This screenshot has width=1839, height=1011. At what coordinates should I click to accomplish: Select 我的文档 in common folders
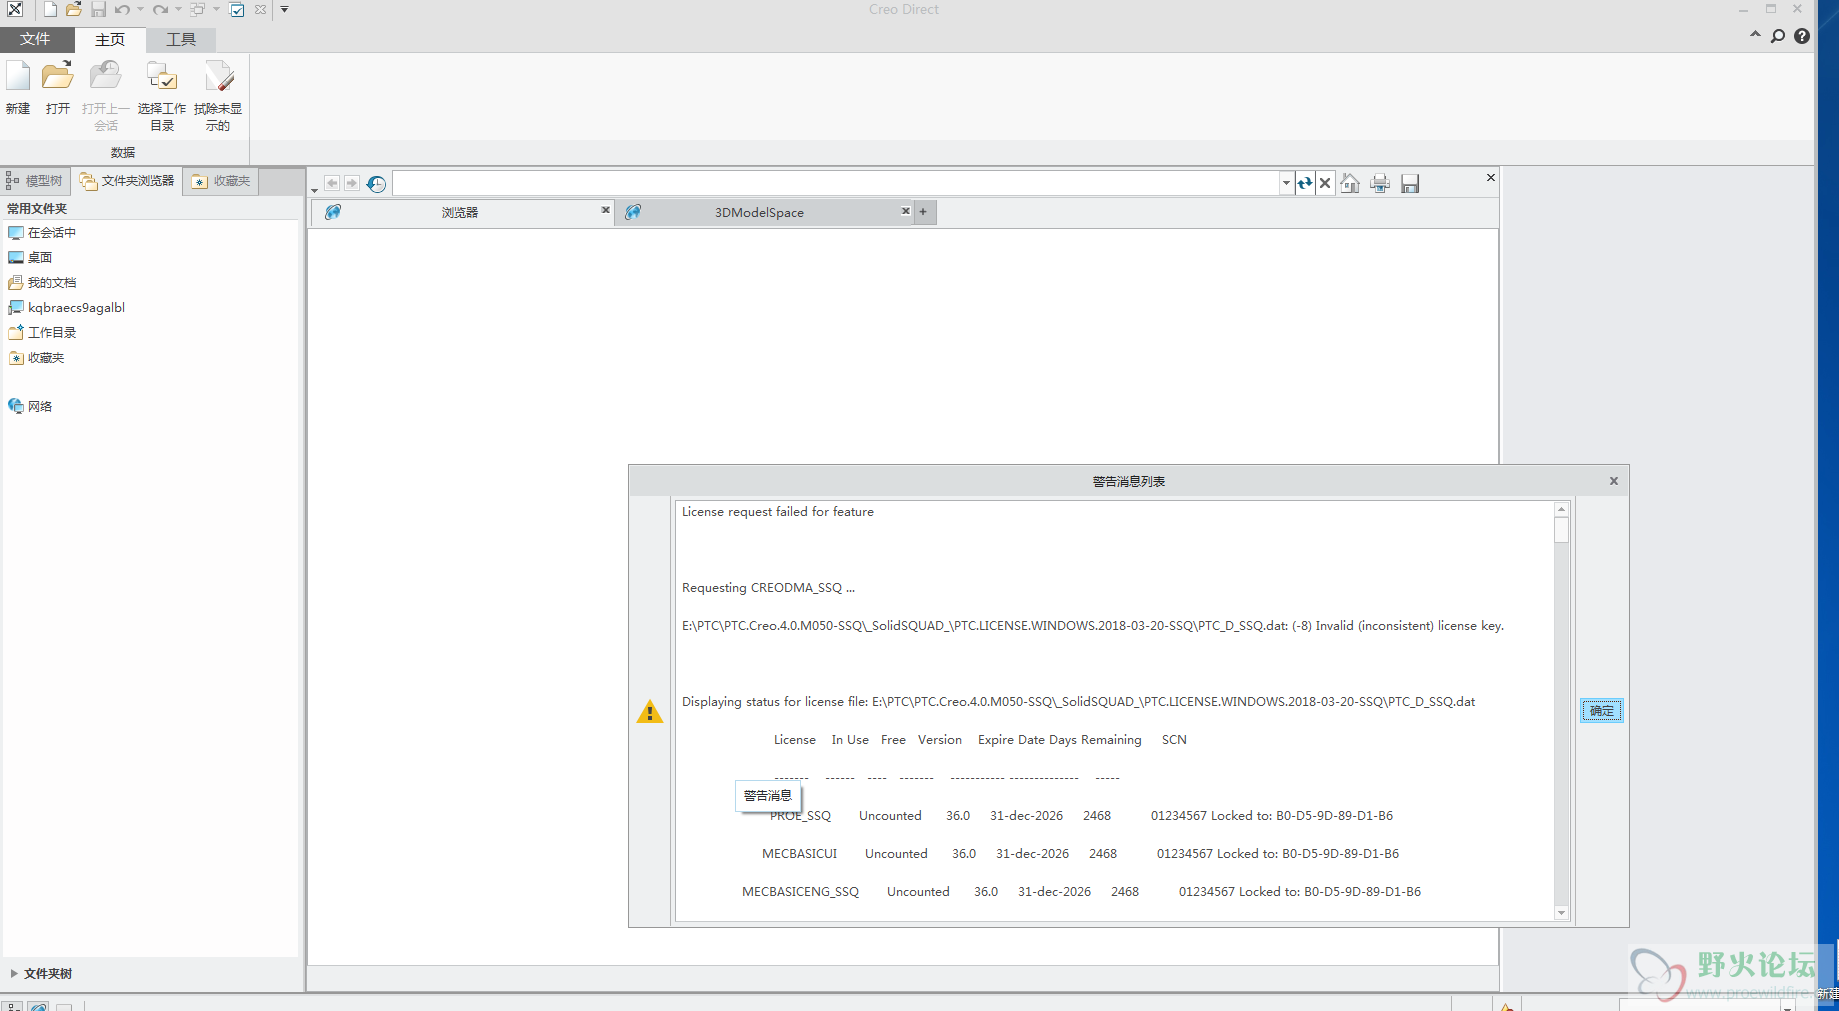point(42,283)
